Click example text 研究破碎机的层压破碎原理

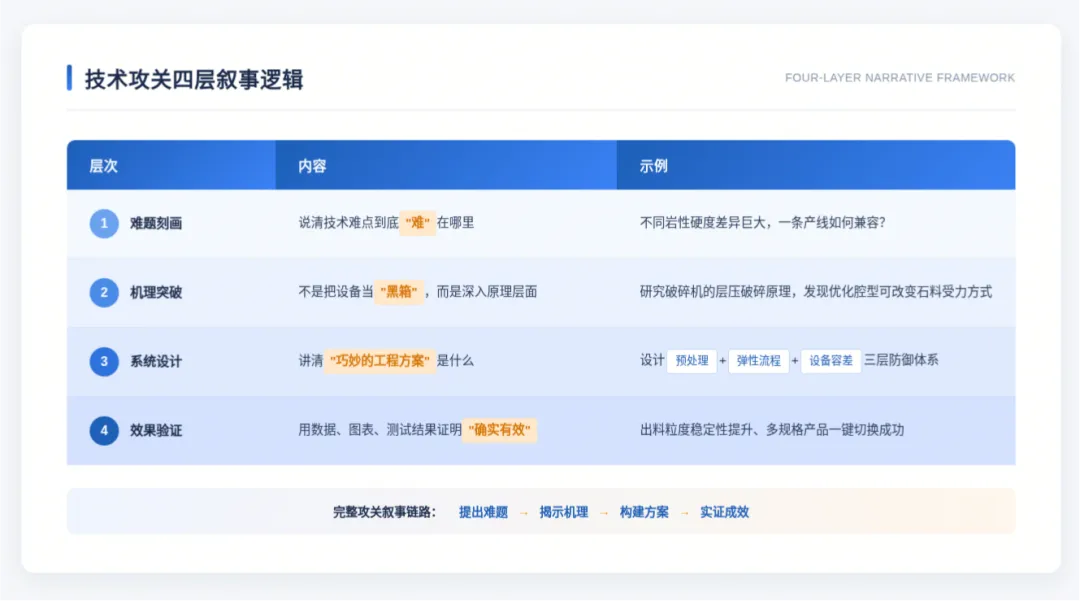[715, 292]
